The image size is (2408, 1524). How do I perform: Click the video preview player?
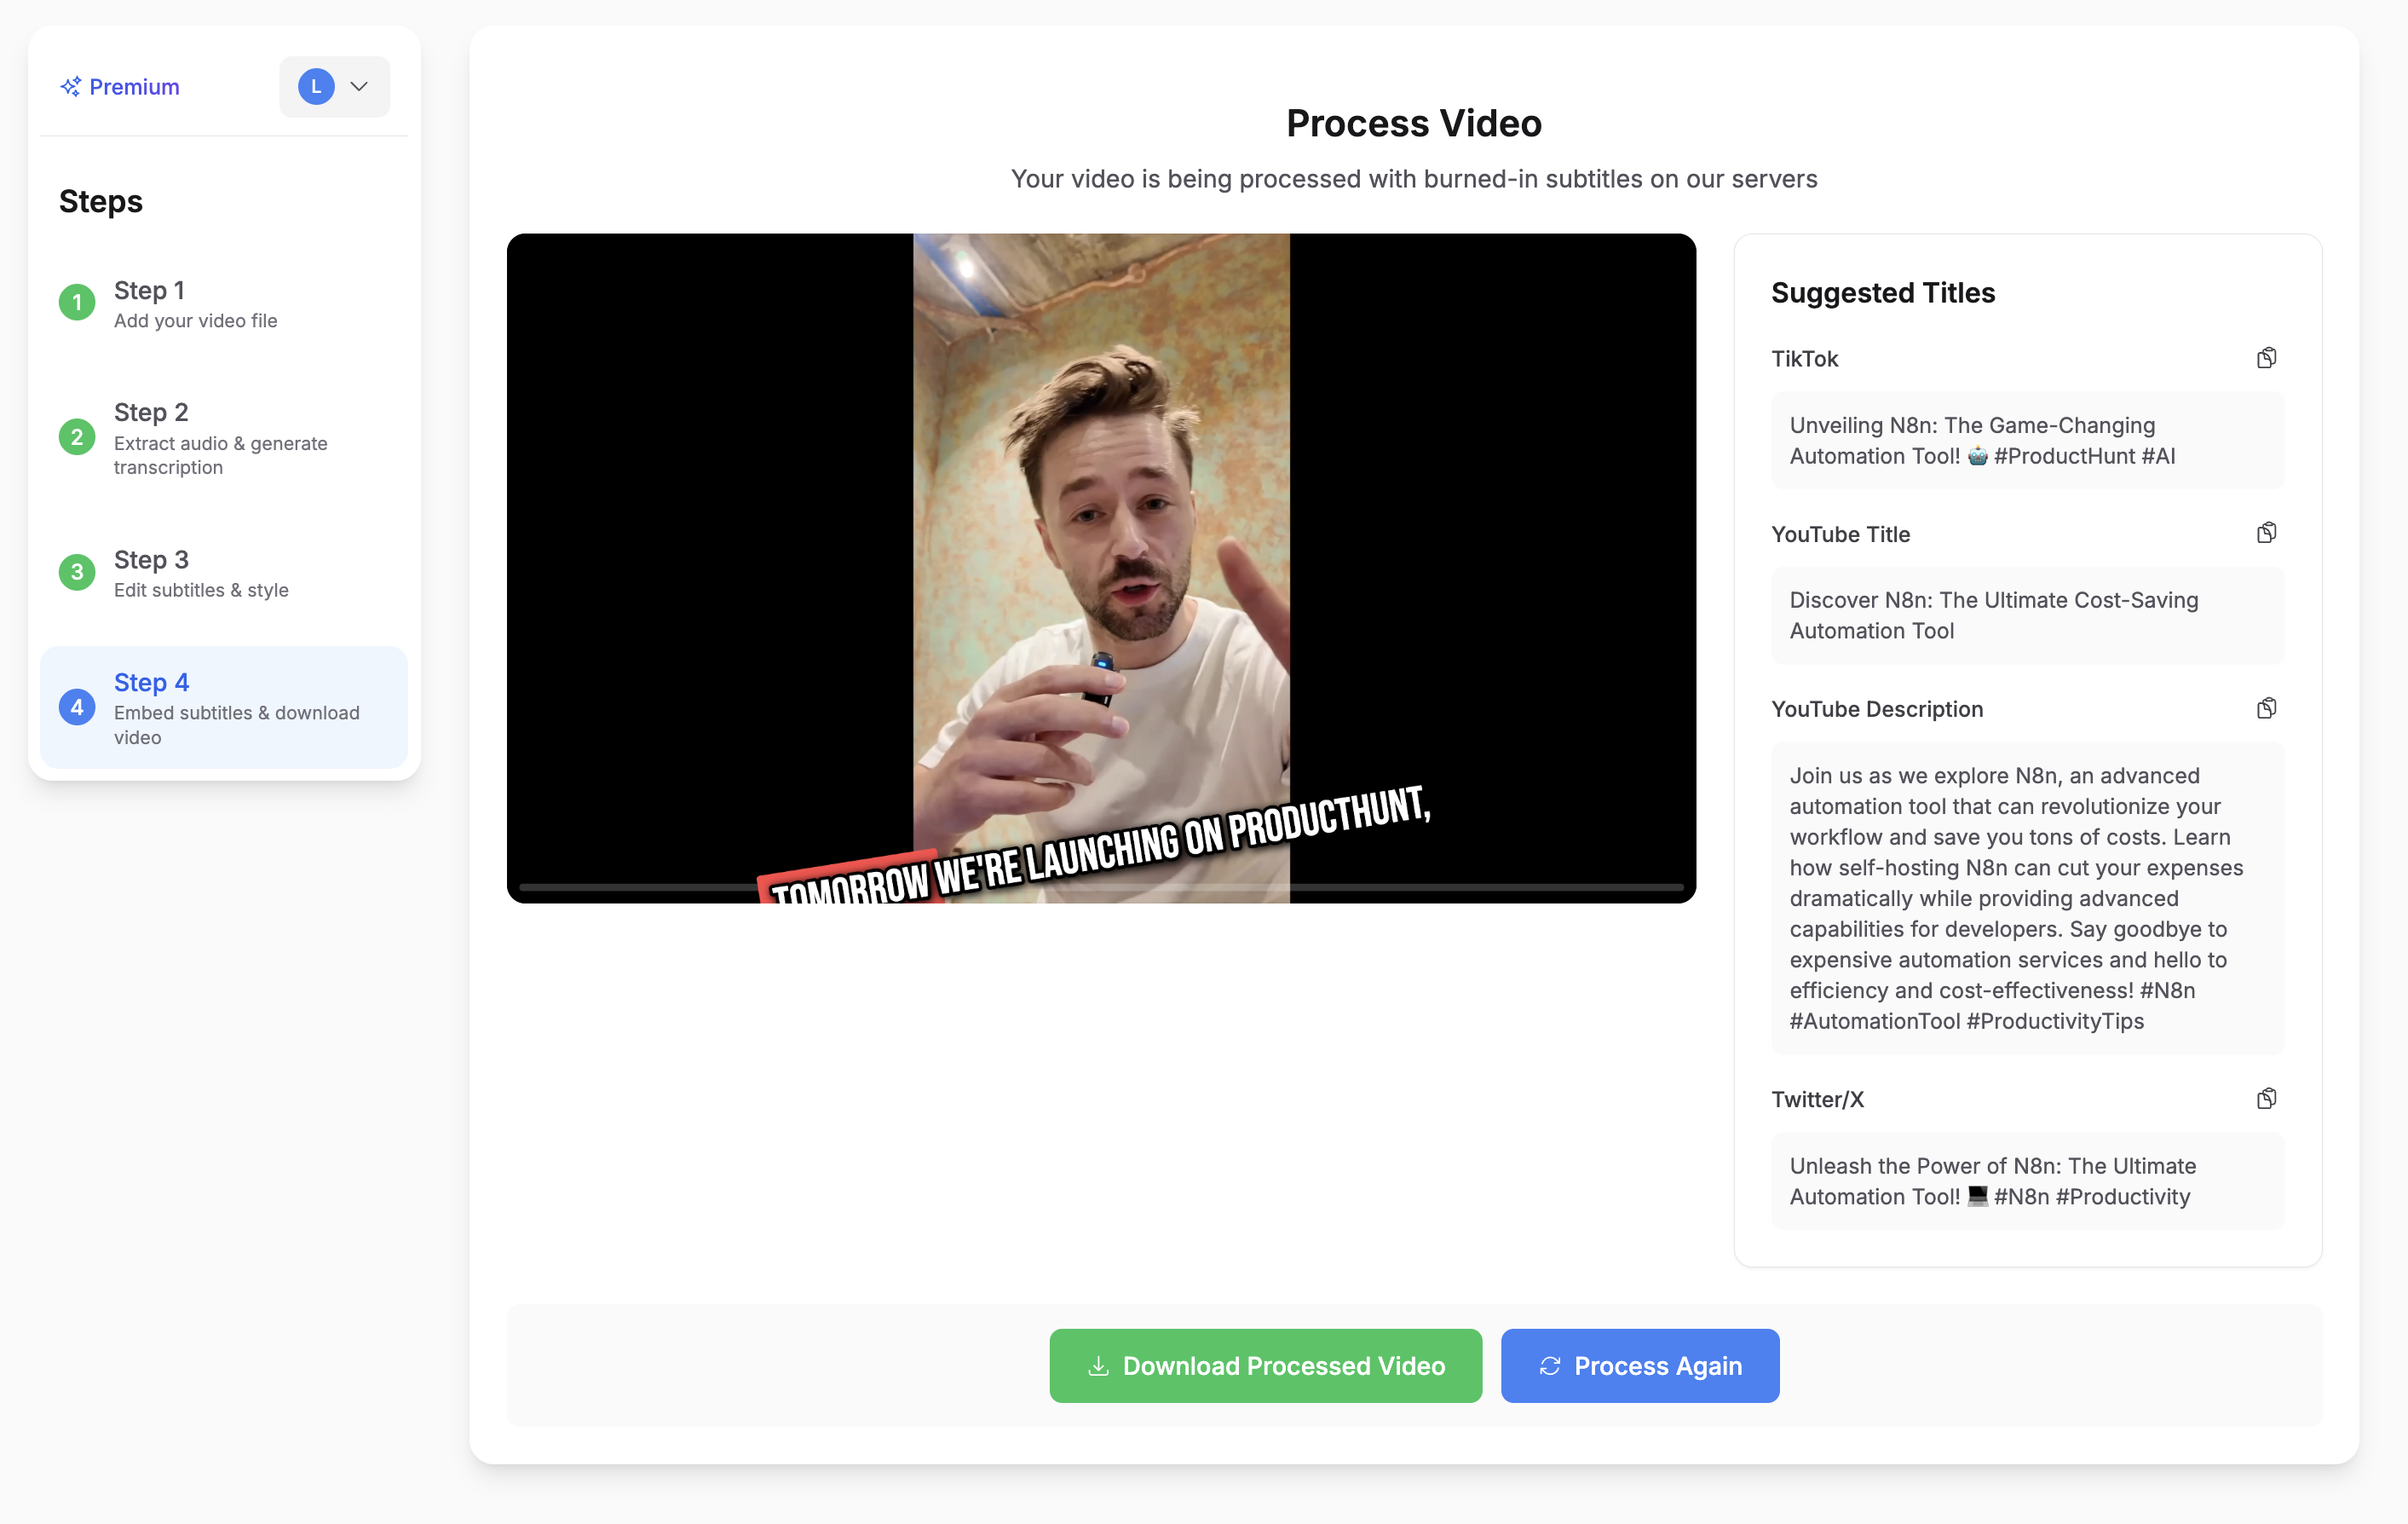click(1100, 560)
